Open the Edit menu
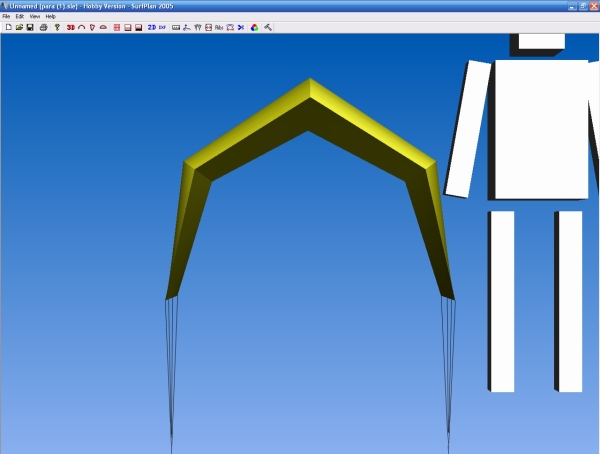Image resolution: width=600 pixels, height=454 pixels. pos(20,16)
